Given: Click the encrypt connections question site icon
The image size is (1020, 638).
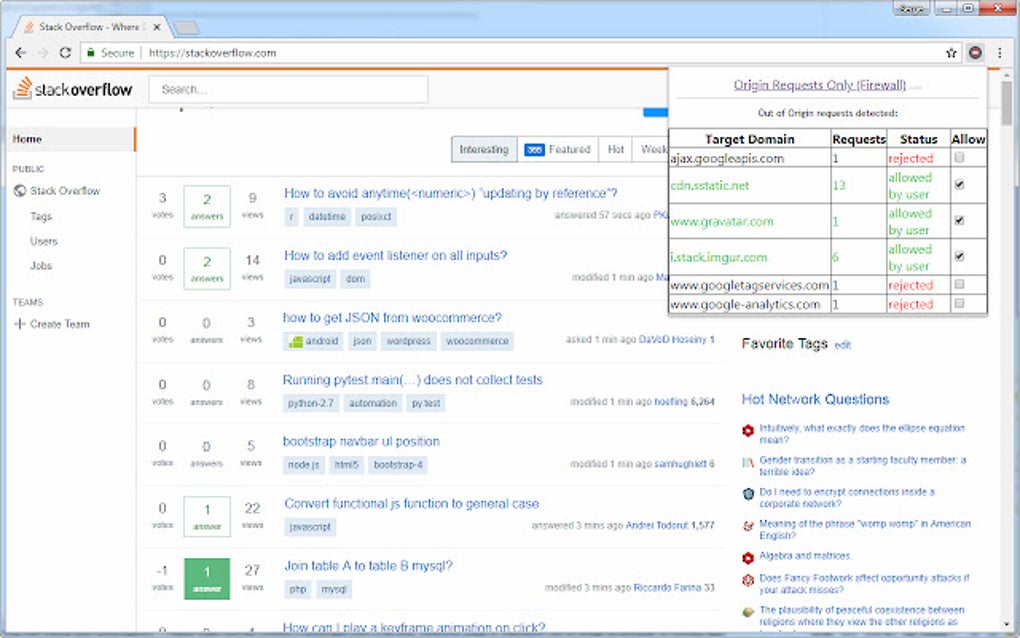Looking at the screenshot, I should 748,494.
